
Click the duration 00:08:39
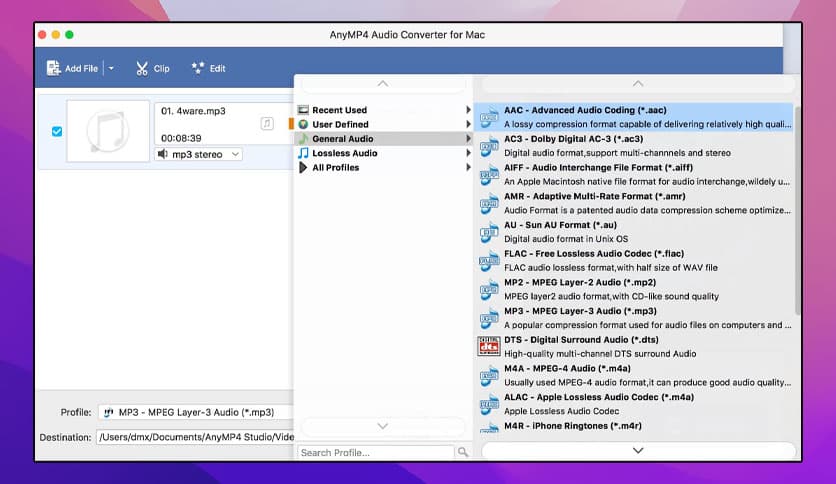click(x=181, y=138)
